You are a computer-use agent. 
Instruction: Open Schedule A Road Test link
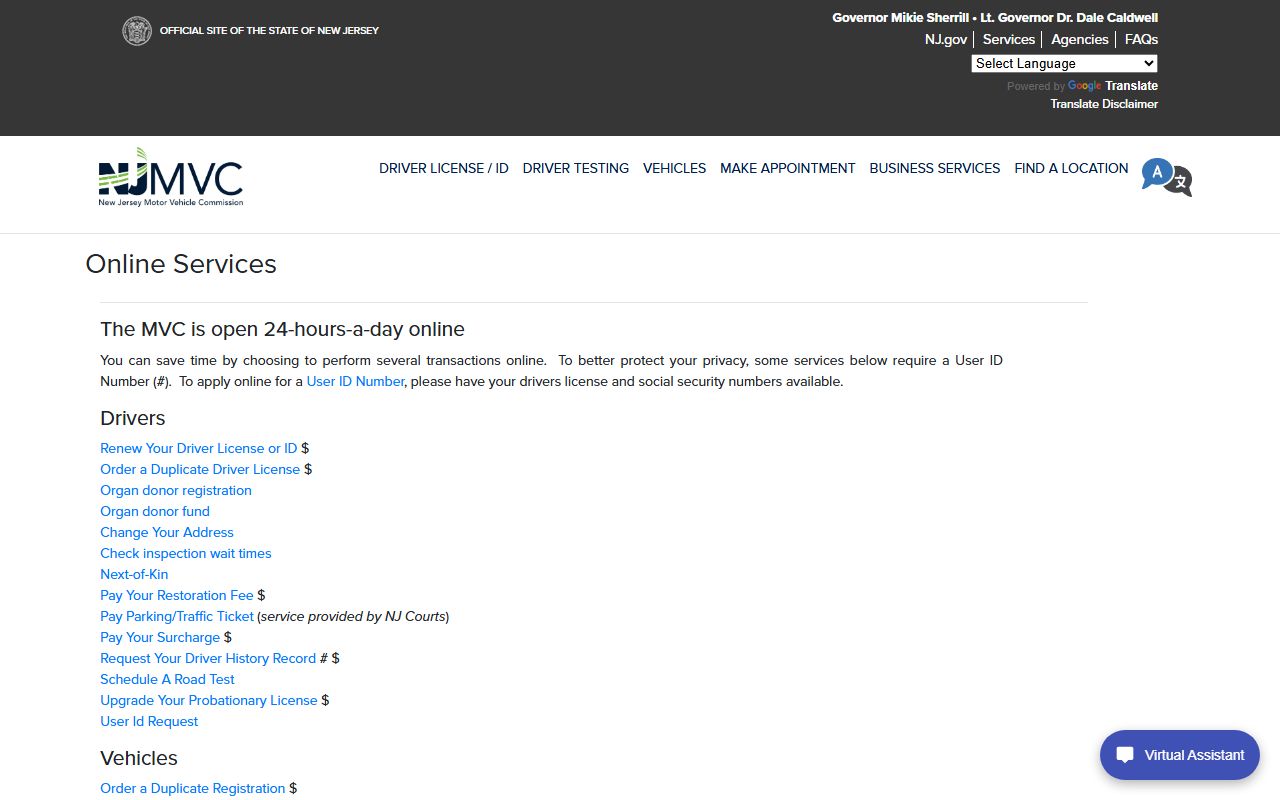[x=167, y=679]
